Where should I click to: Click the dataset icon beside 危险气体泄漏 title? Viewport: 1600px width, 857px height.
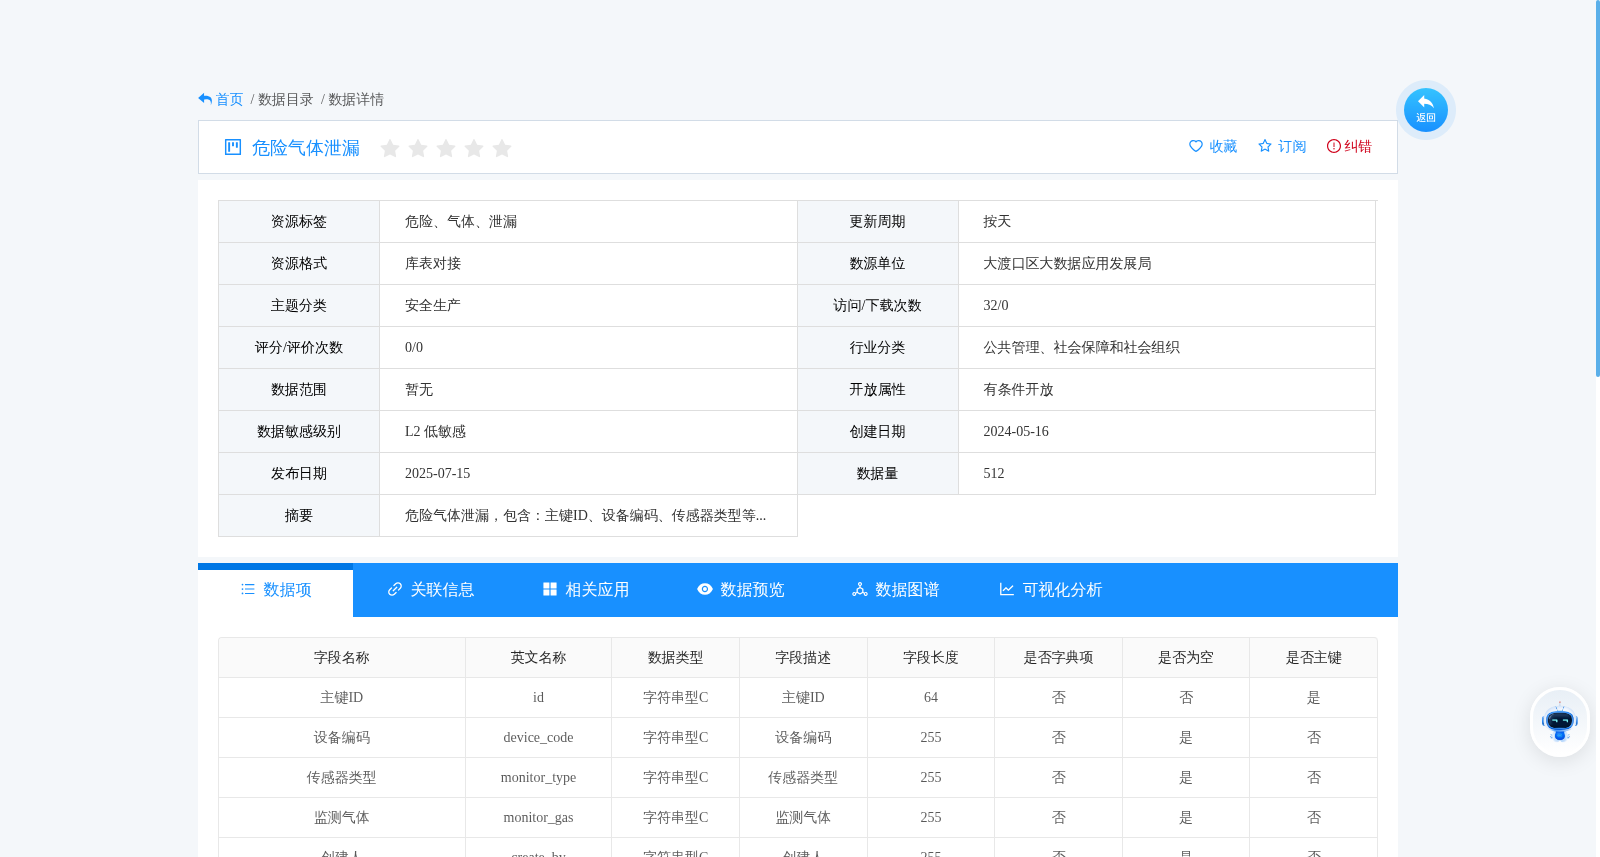coord(233,147)
